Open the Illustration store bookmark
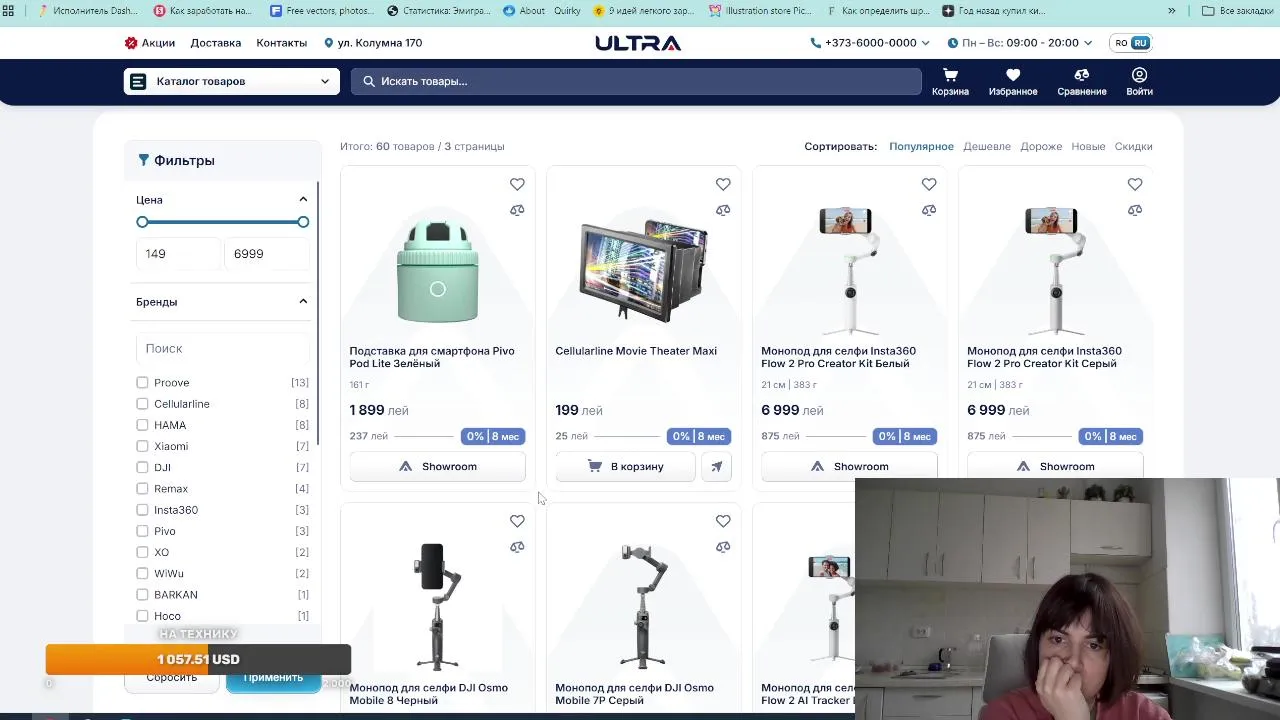 [x=760, y=11]
